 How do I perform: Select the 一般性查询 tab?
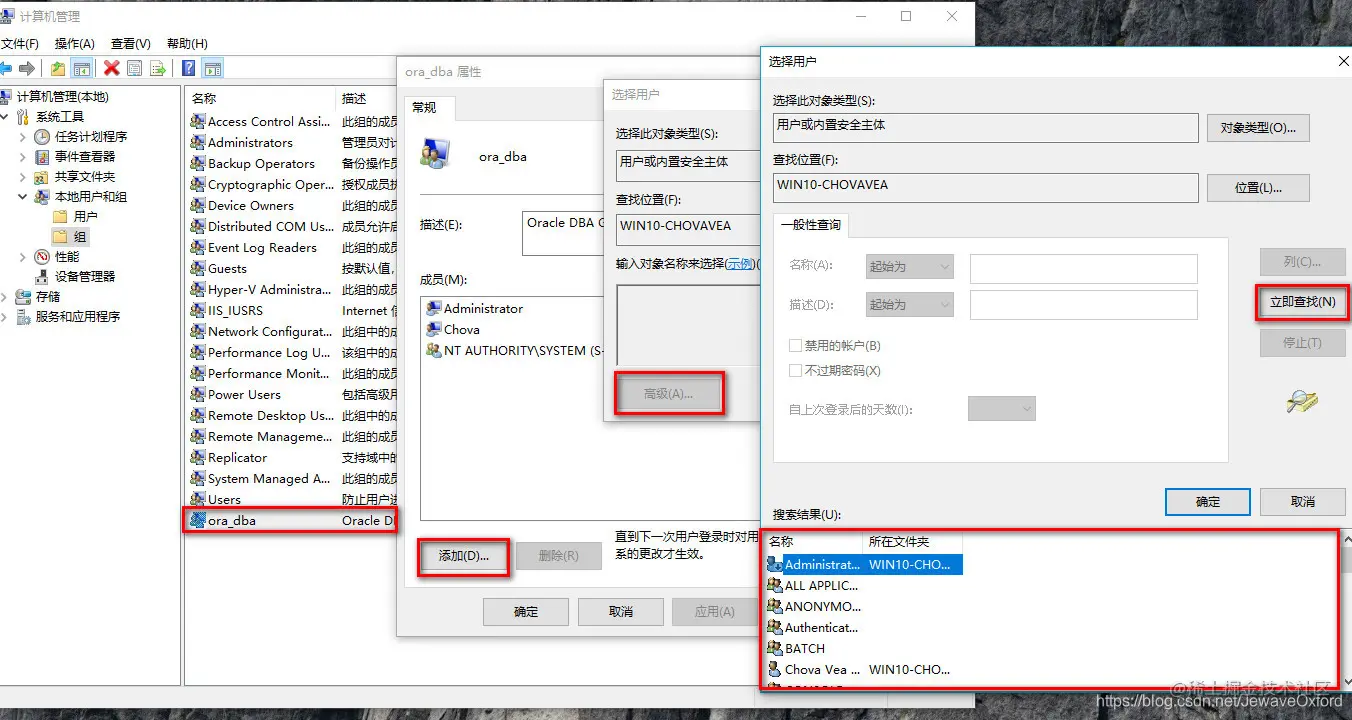tap(810, 225)
